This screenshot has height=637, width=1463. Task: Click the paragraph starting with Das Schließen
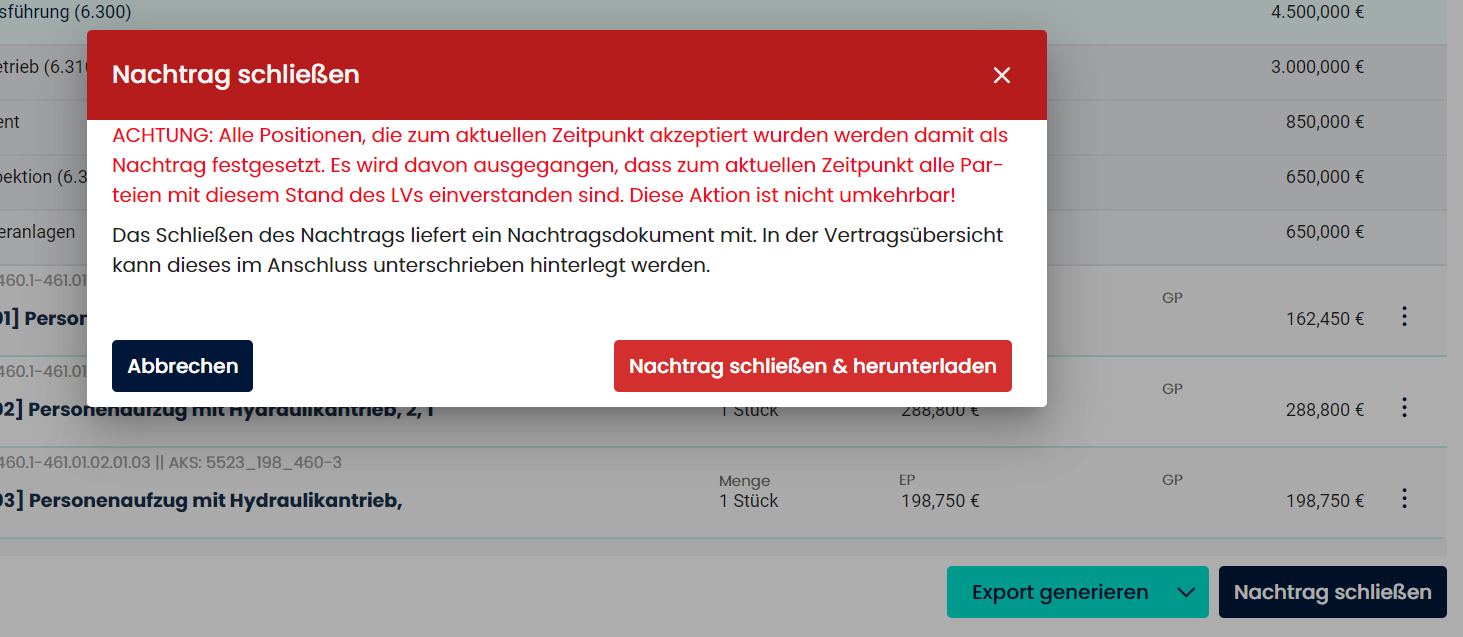[x=557, y=251]
